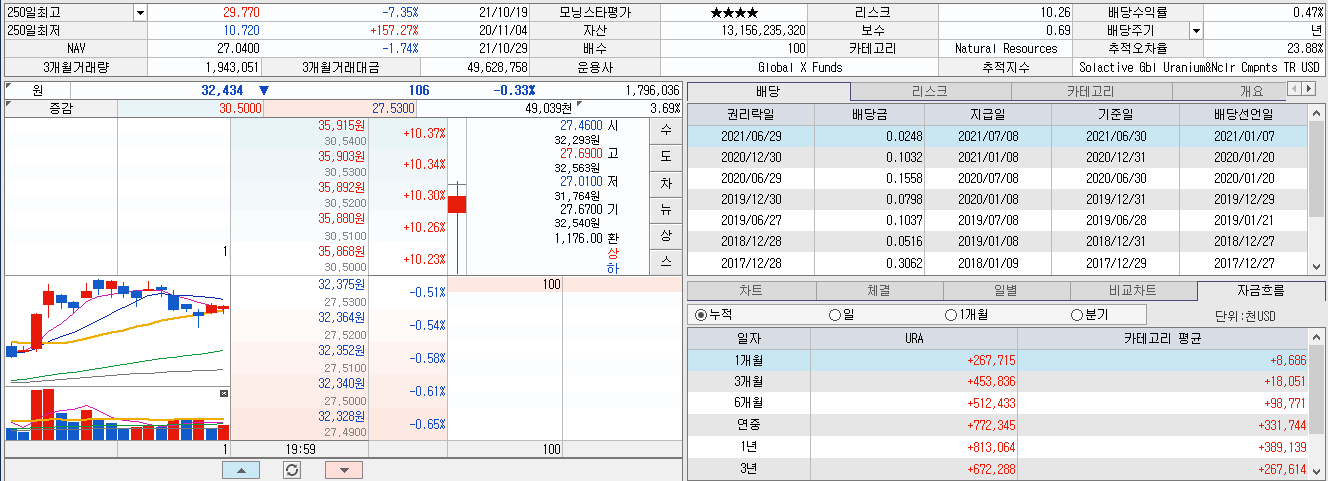Click the 19:59 time cell

299,450
